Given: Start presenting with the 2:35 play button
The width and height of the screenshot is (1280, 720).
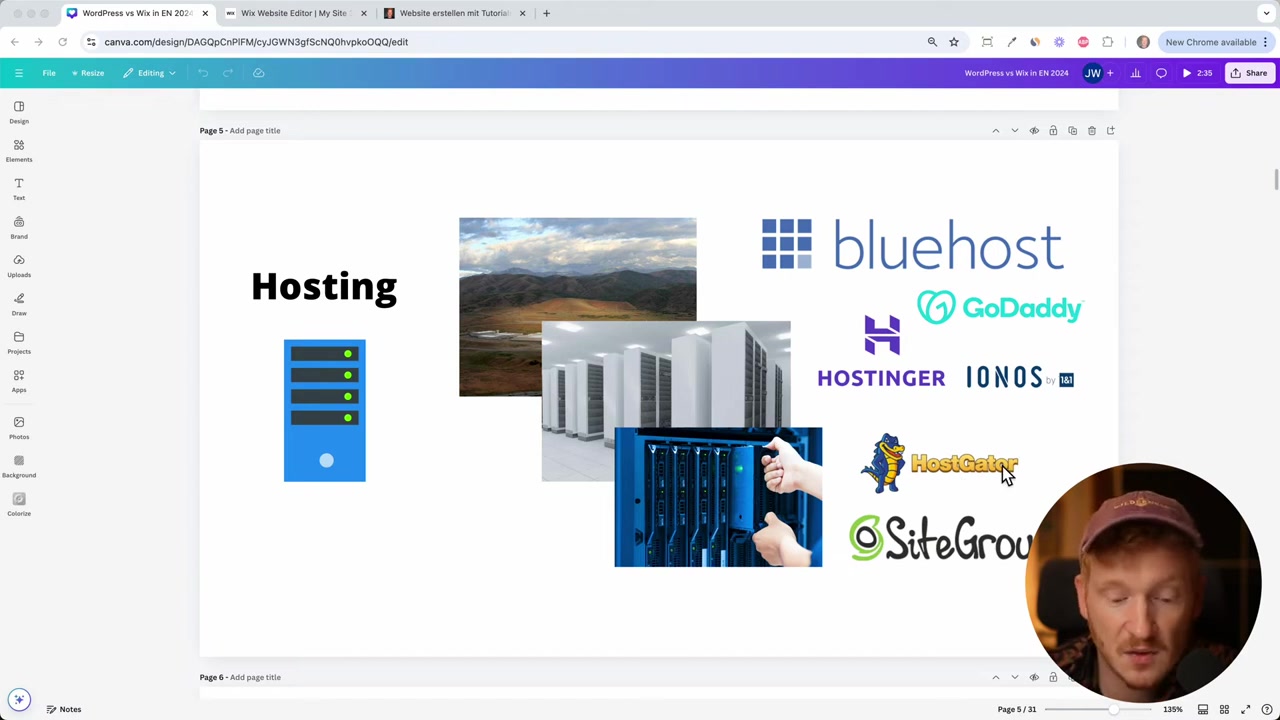Looking at the screenshot, I should point(1196,73).
